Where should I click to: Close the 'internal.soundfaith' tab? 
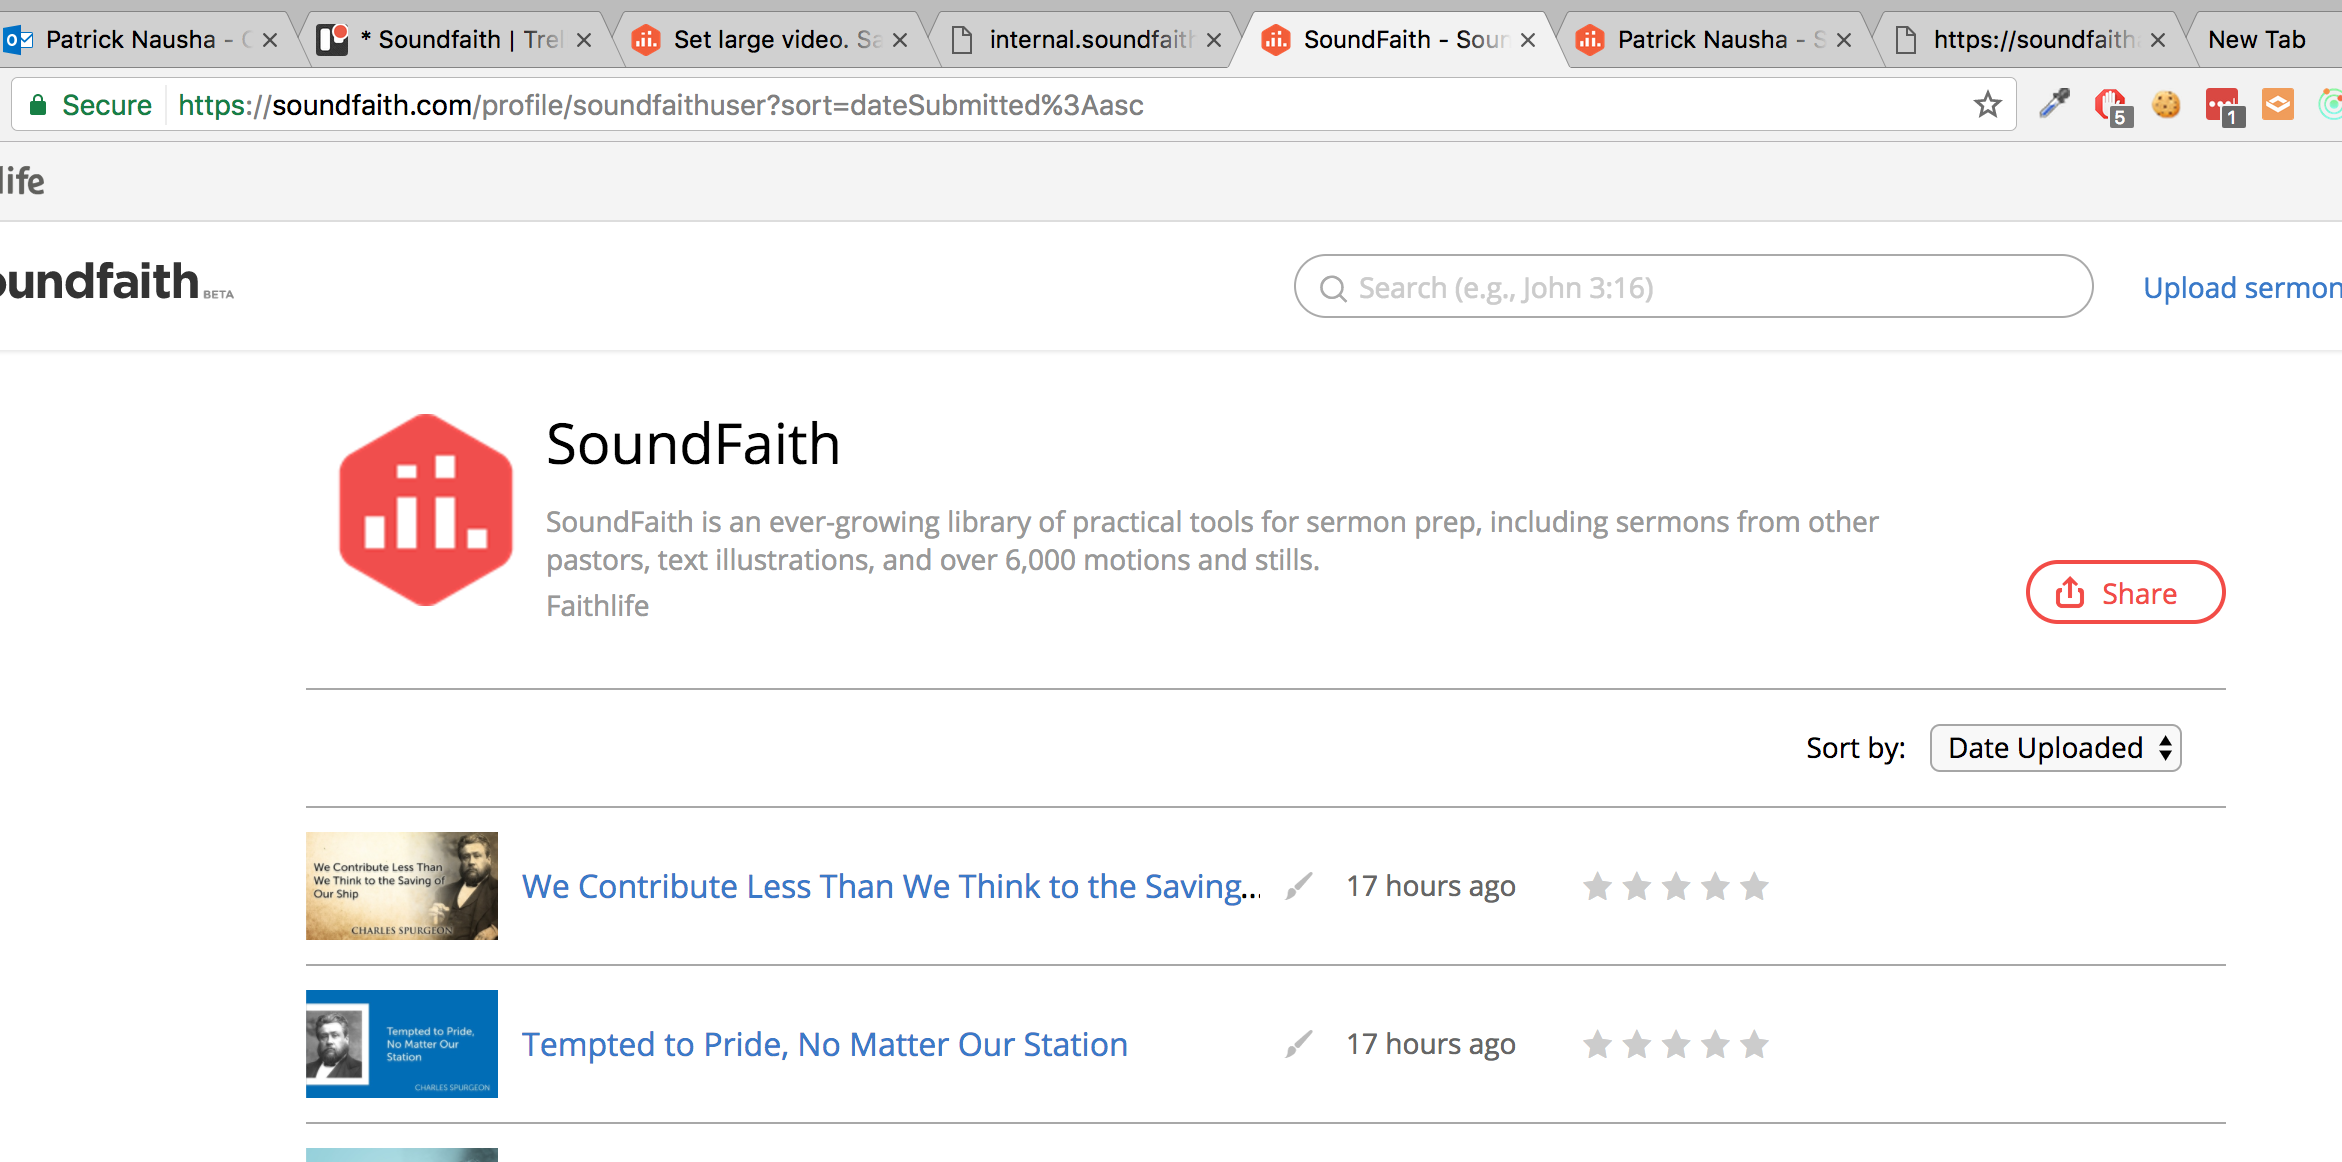coord(1214,40)
